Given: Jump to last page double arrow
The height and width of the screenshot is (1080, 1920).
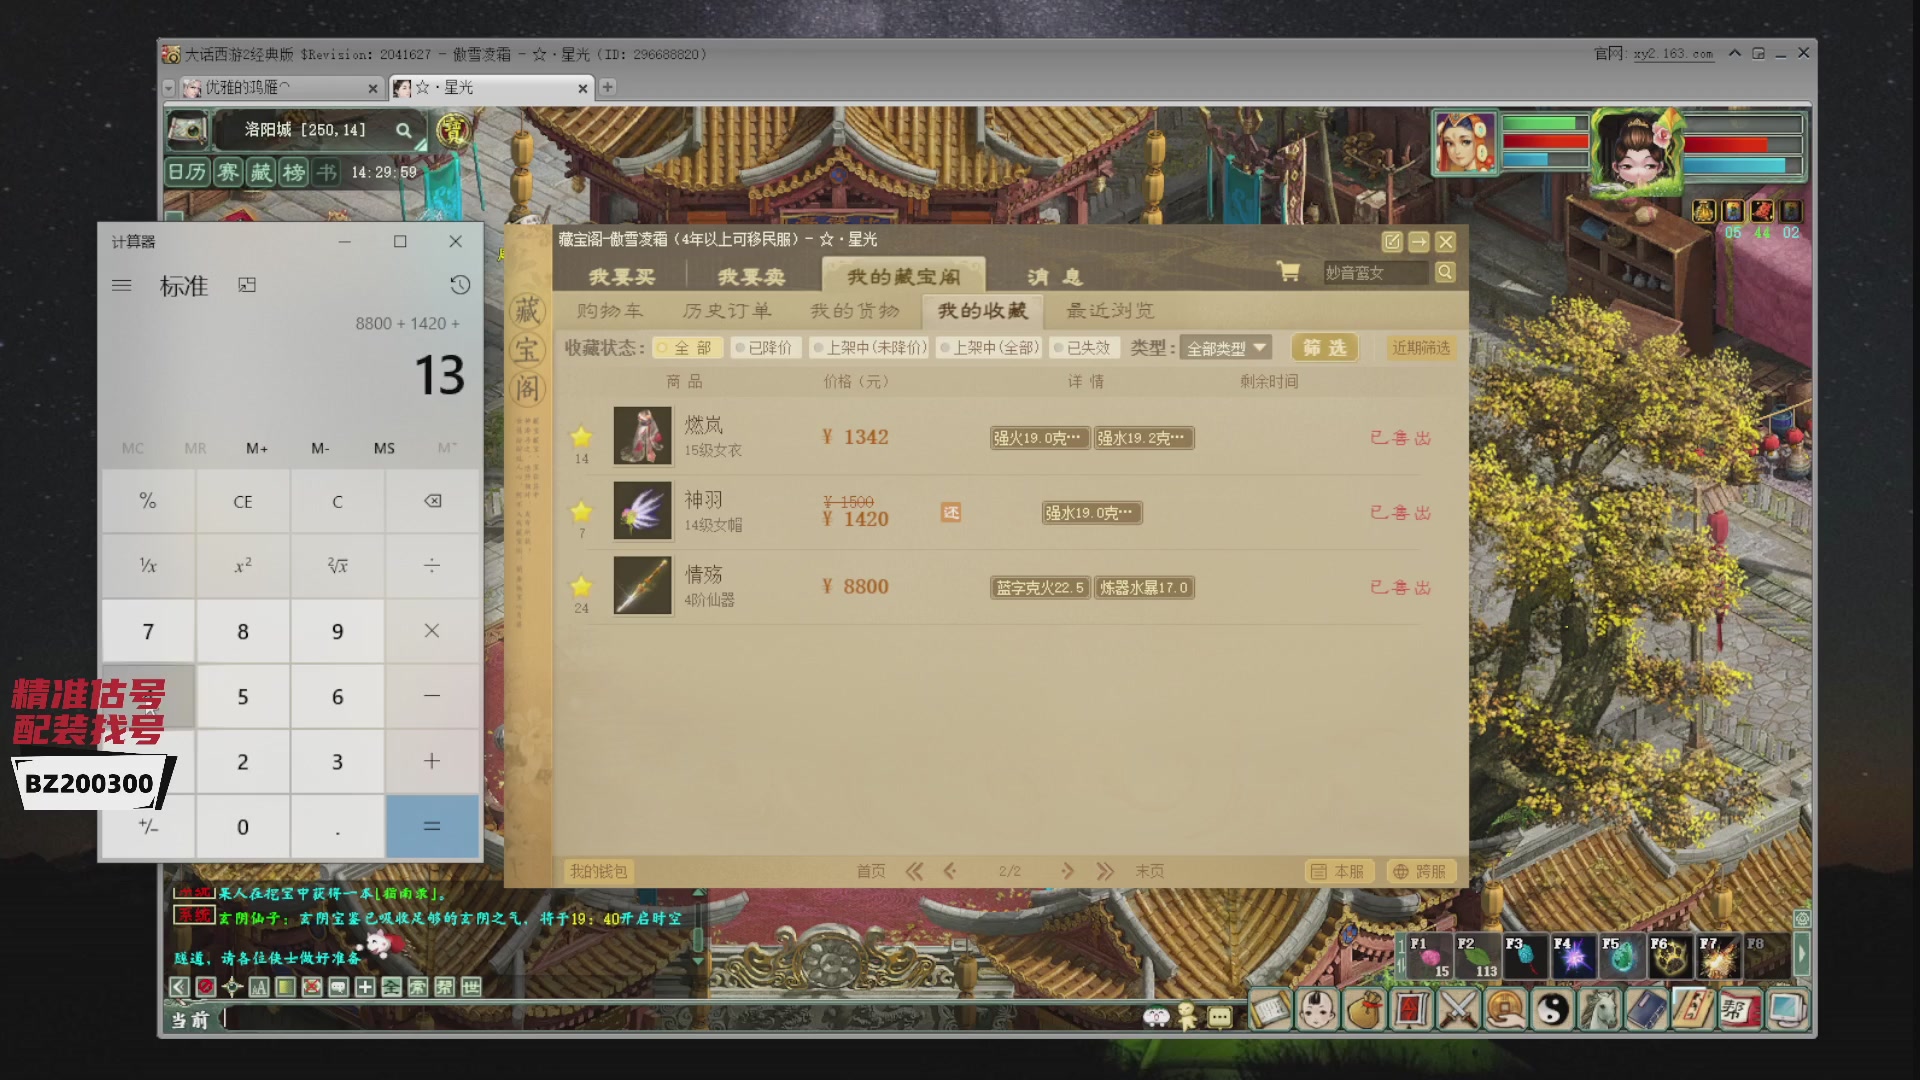Looking at the screenshot, I should pos(1104,871).
